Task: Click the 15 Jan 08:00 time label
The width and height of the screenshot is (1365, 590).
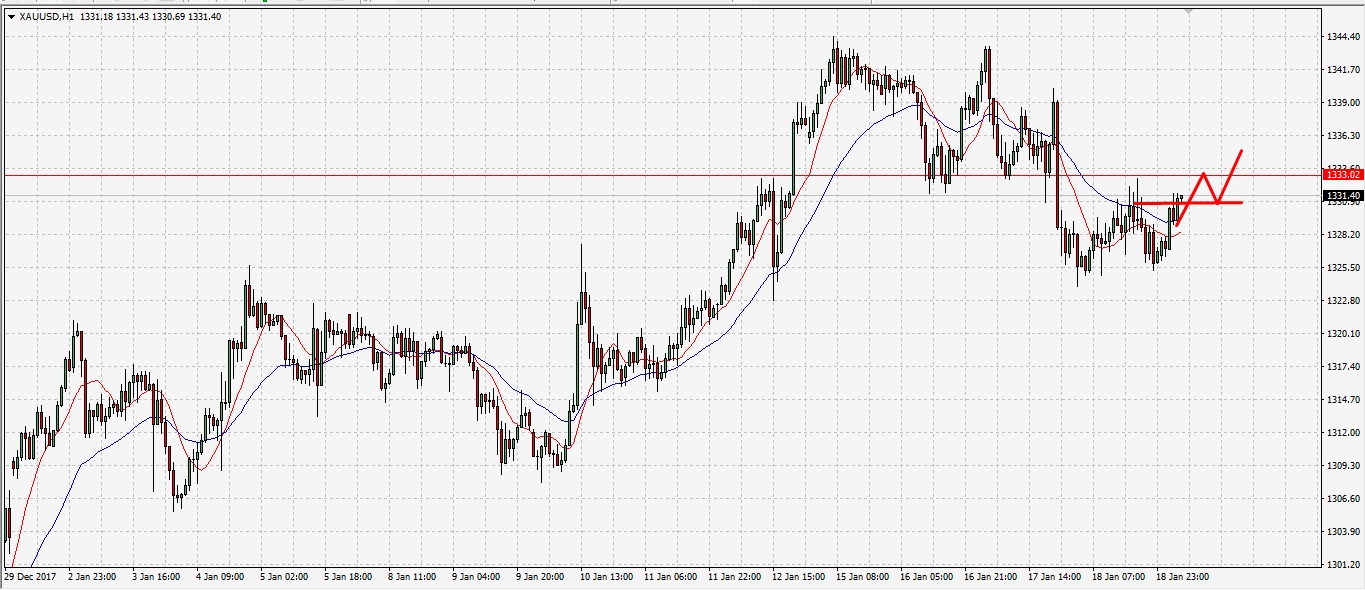Action: point(861,577)
